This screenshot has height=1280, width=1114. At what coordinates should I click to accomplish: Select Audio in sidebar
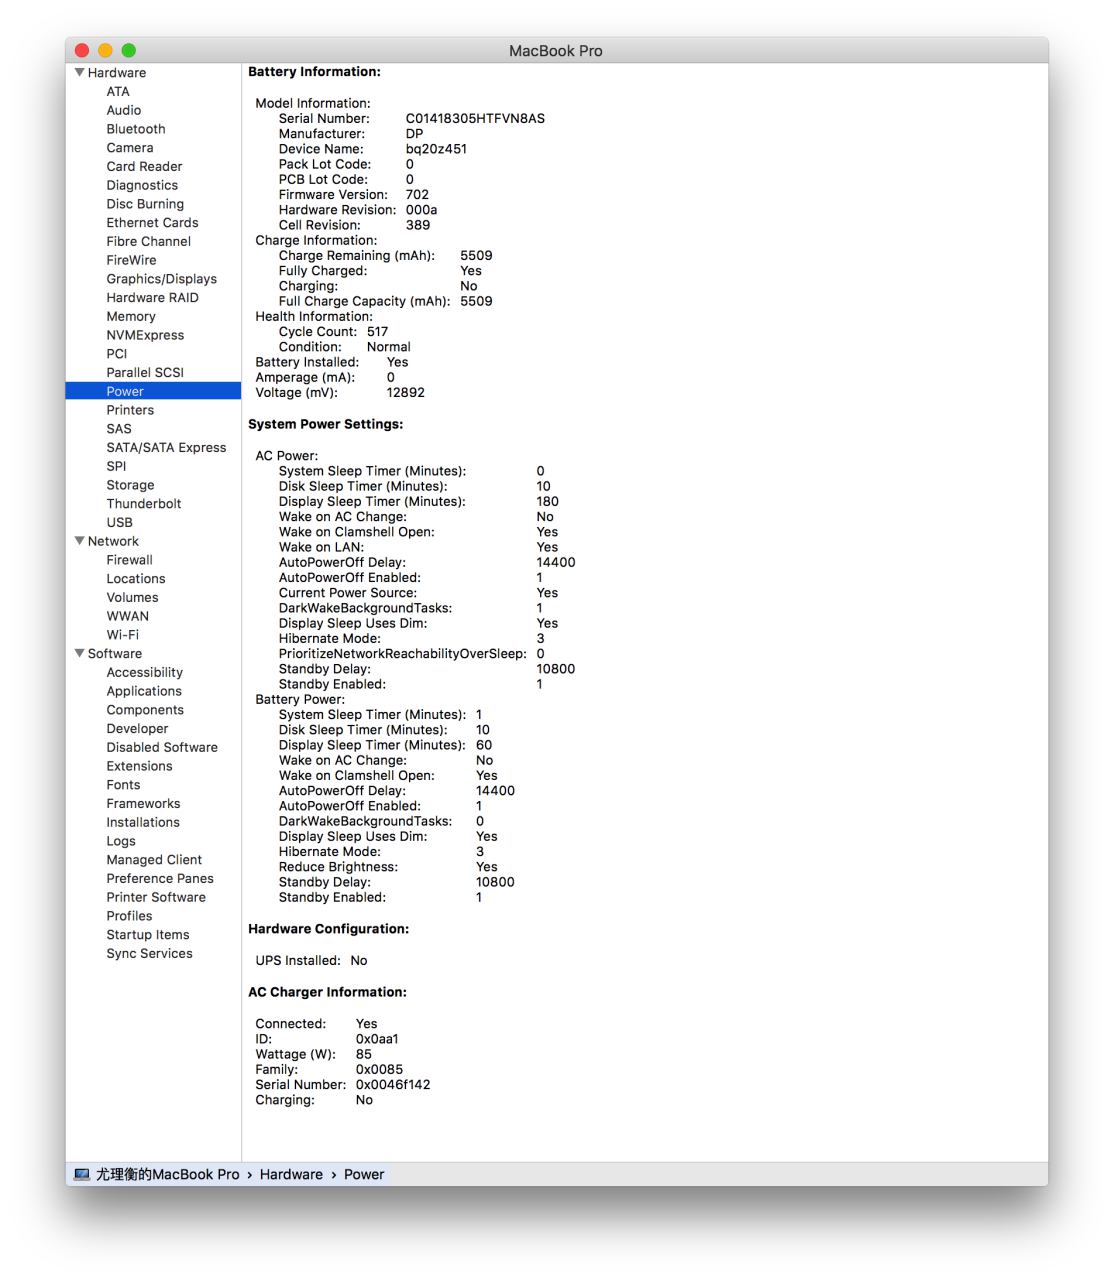coord(124,110)
